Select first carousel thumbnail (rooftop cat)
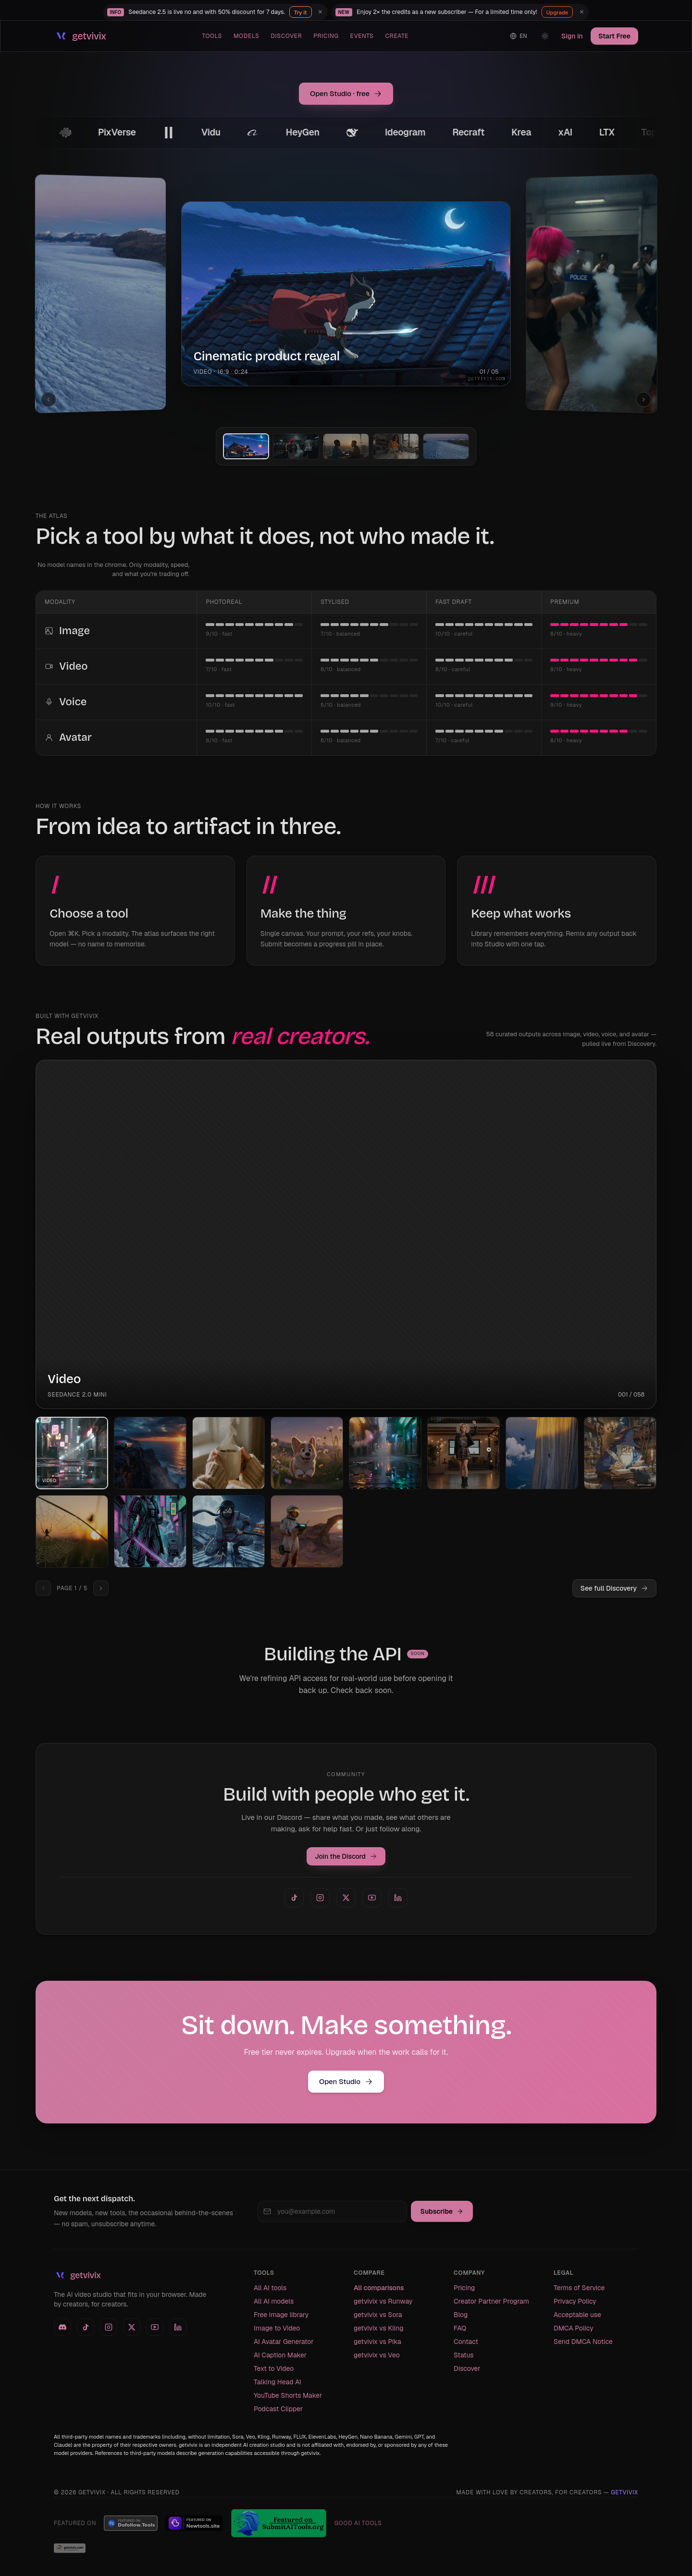This screenshot has width=692, height=2576. (246, 446)
